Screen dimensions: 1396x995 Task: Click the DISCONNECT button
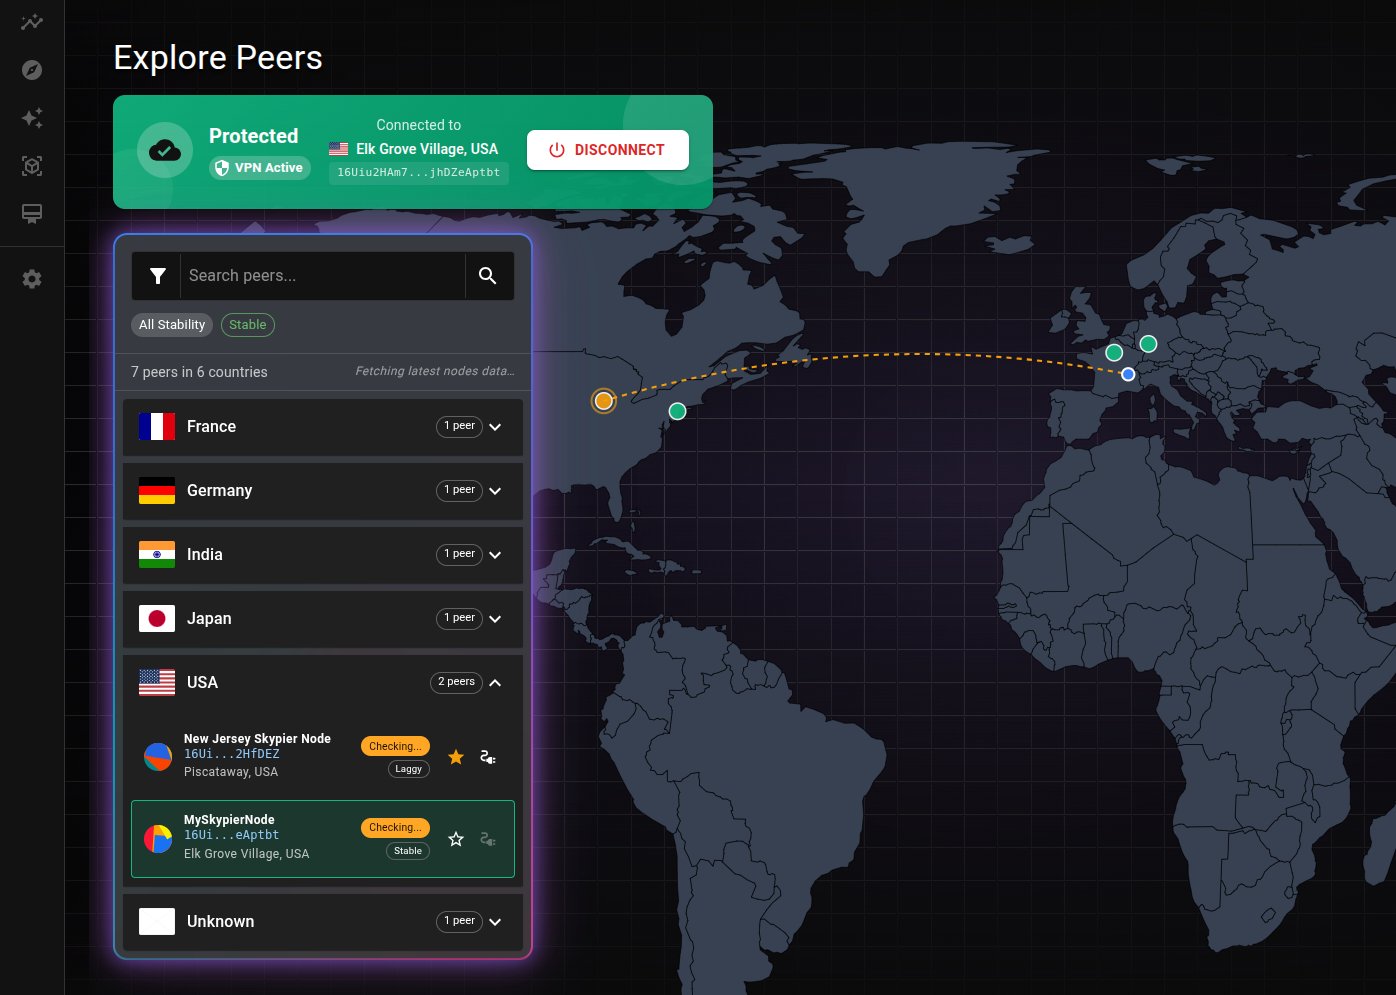click(608, 150)
